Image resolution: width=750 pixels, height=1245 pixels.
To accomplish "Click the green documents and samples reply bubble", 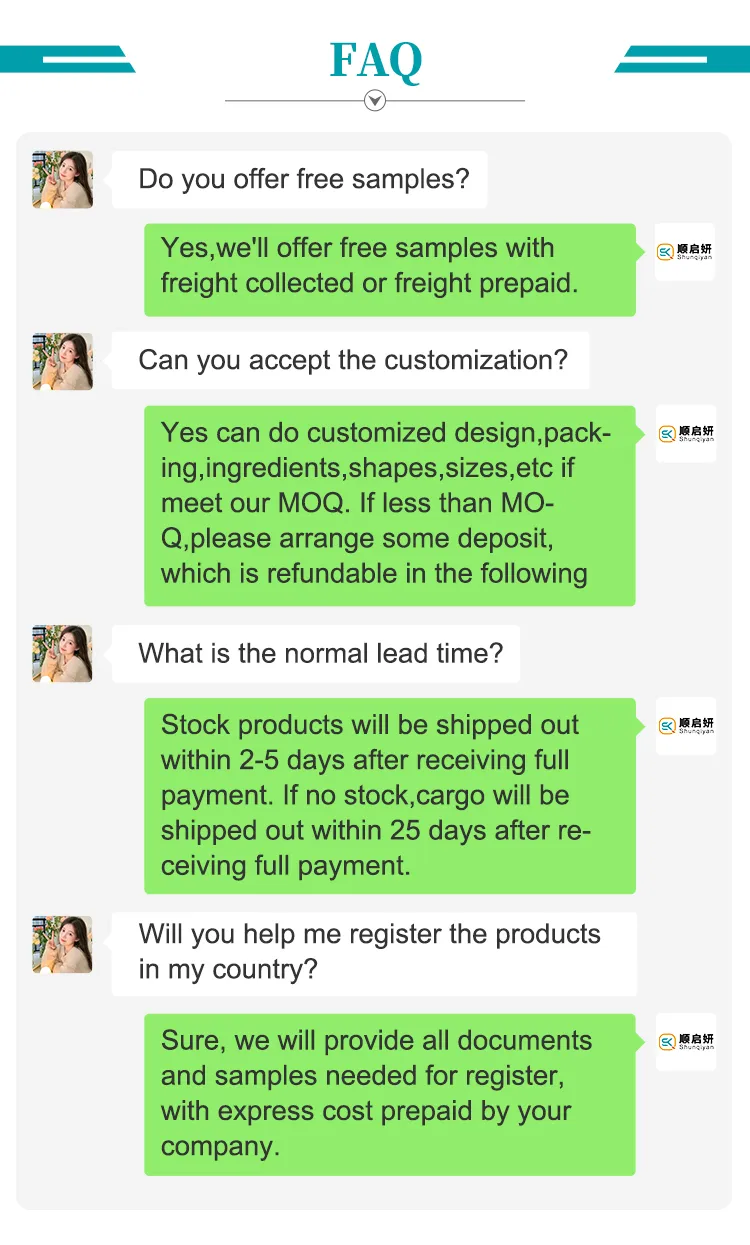I will (x=390, y=1094).
